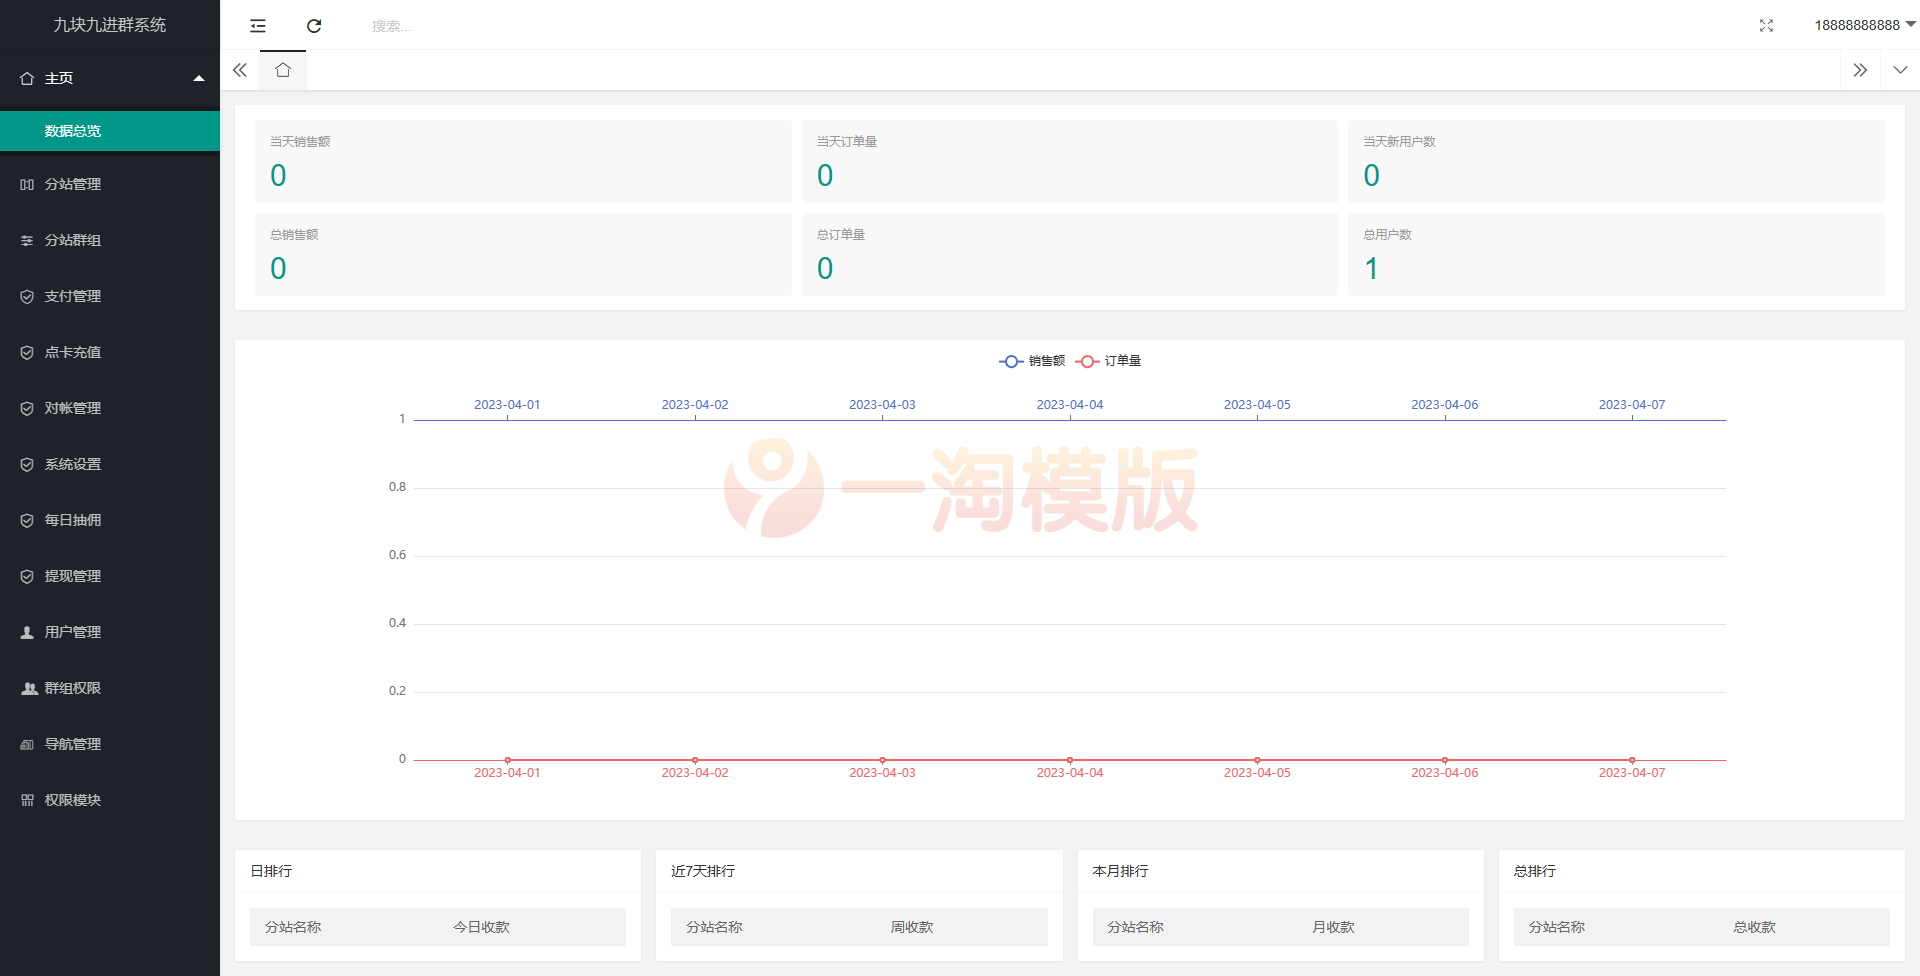Open 分站管理 menu
The height and width of the screenshot is (976, 1920).
click(110, 184)
